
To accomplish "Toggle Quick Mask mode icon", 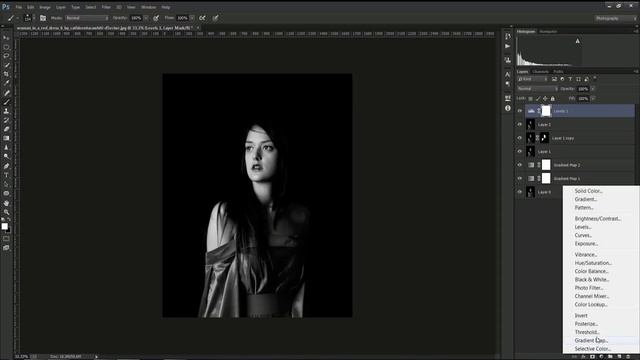I will point(6,239).
